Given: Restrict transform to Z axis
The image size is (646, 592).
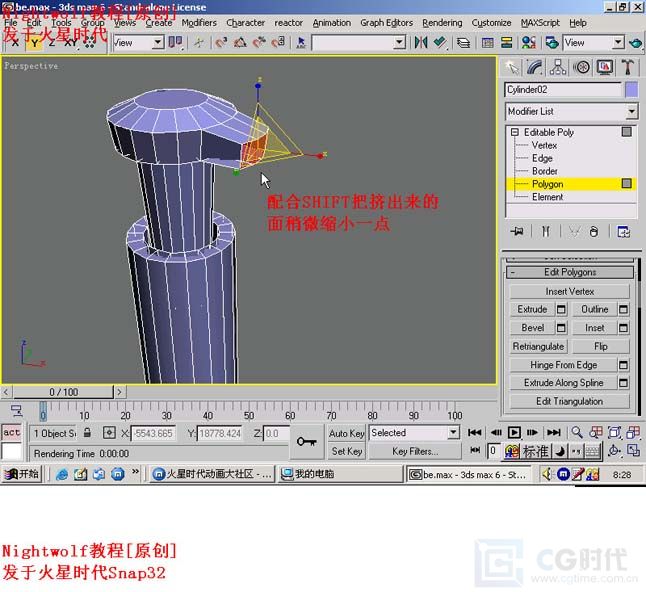Looking at the screenshot, I should [51, 42].
